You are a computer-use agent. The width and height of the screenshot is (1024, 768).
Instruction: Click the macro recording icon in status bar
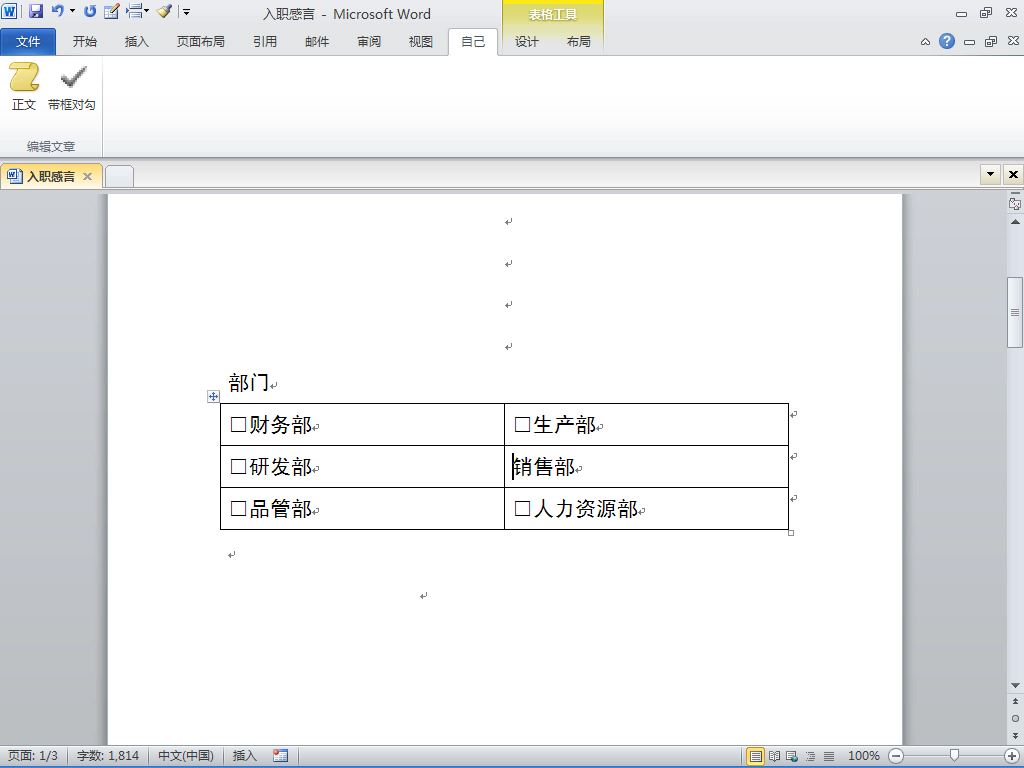point(281,756)
